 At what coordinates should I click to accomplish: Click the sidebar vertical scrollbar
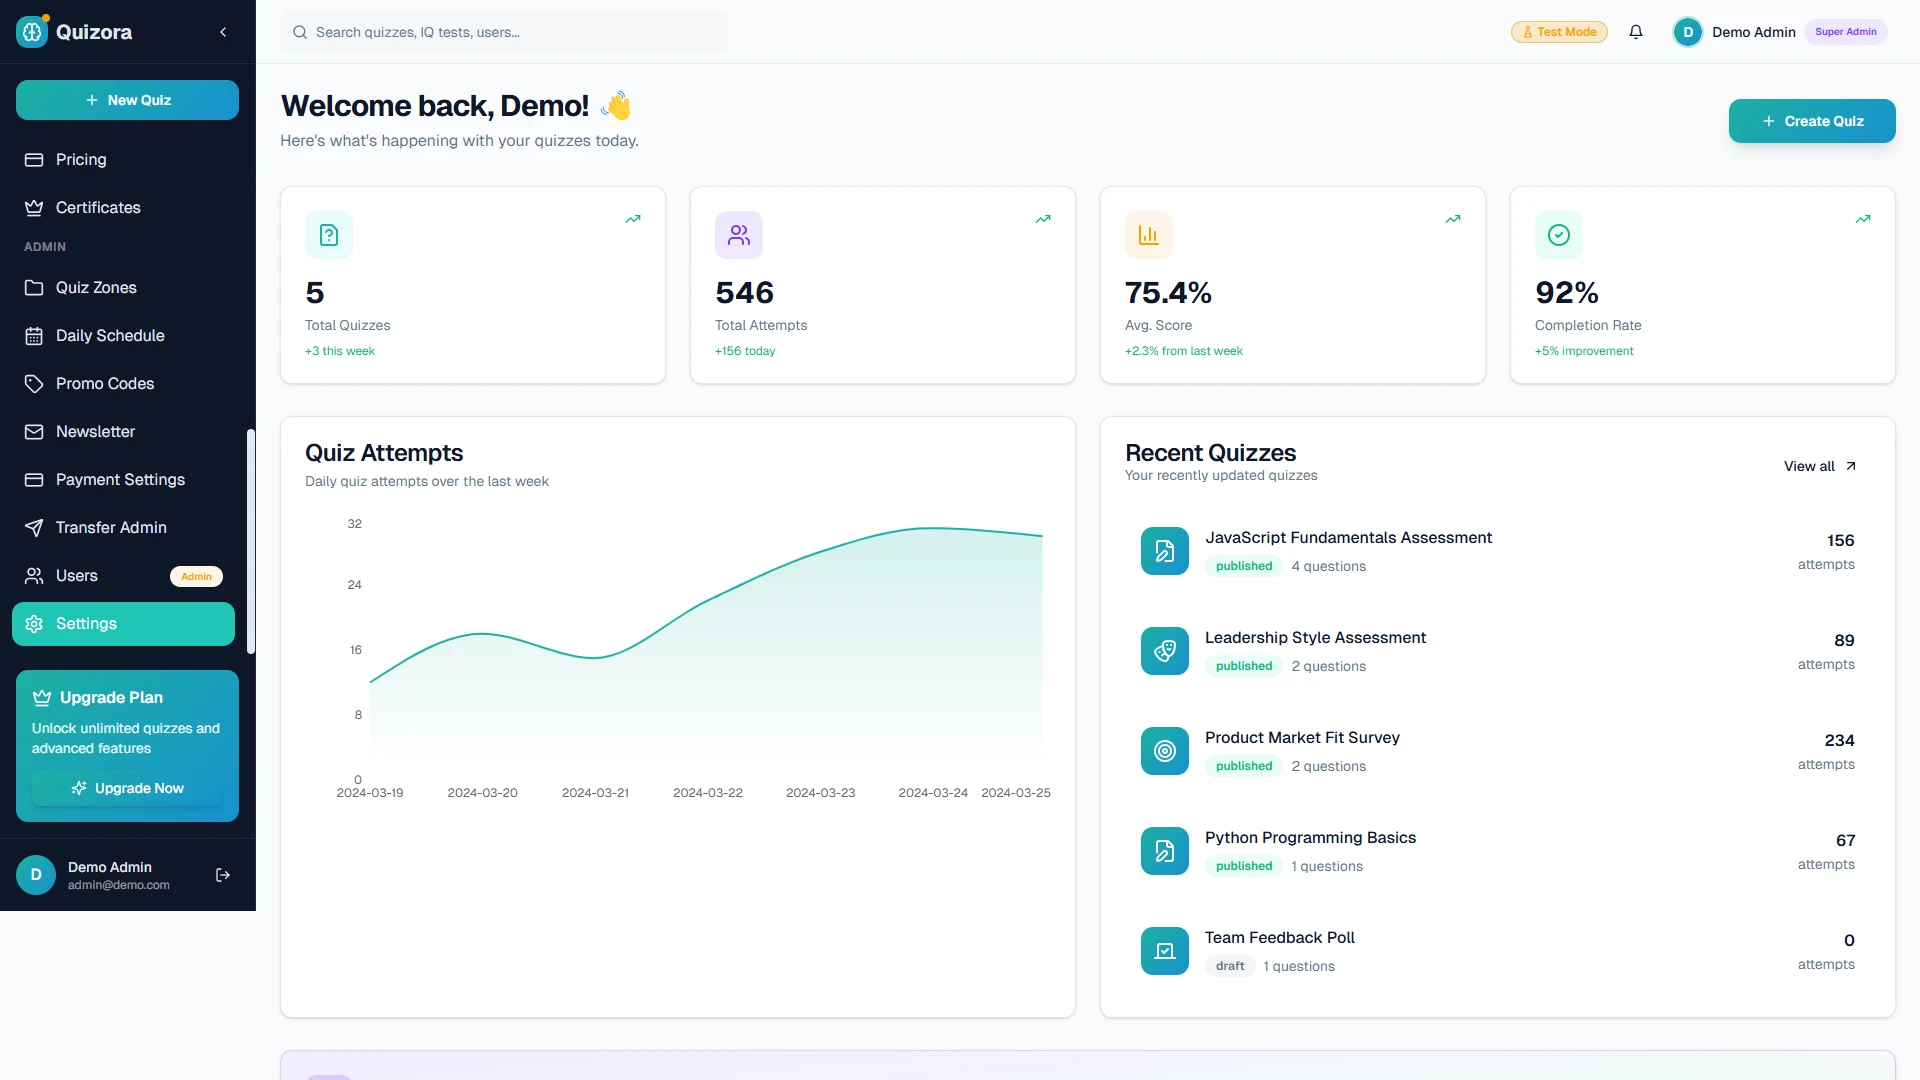click(251, 541)
